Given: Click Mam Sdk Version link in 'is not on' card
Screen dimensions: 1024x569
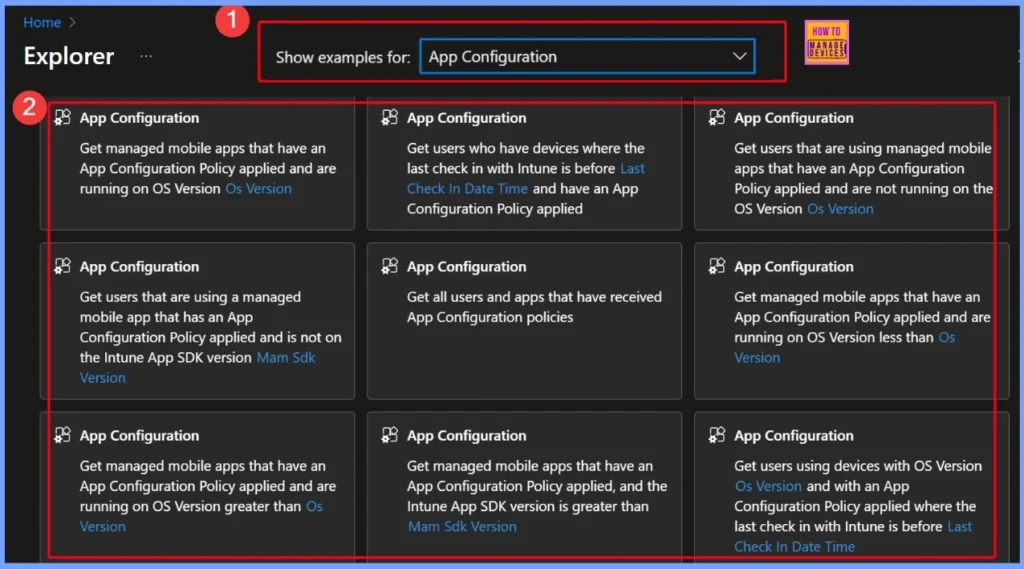Looking at the screenshot, I should 286,357.
